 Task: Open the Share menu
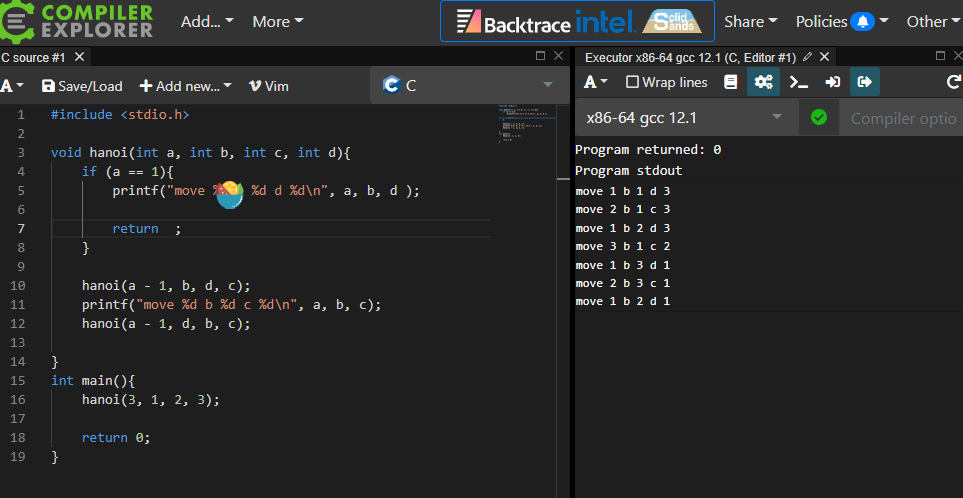pos(750,21)
